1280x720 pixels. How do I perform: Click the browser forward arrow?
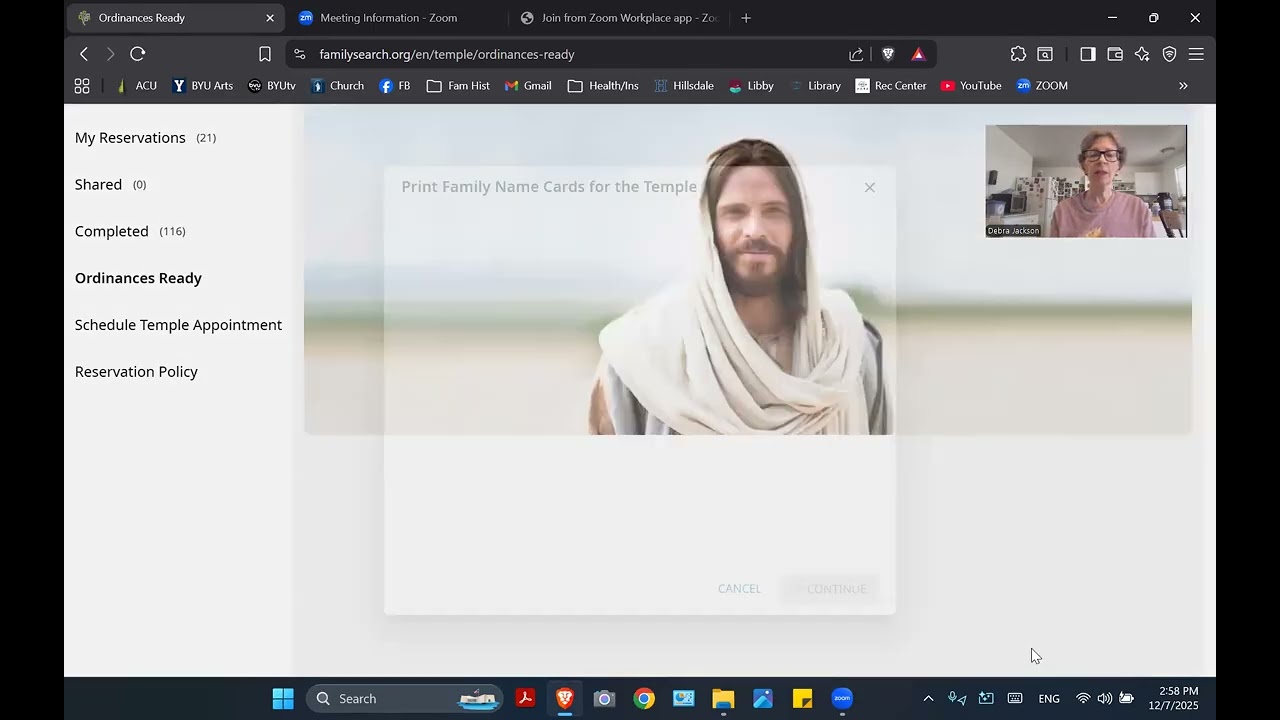(x=111, y=54)
